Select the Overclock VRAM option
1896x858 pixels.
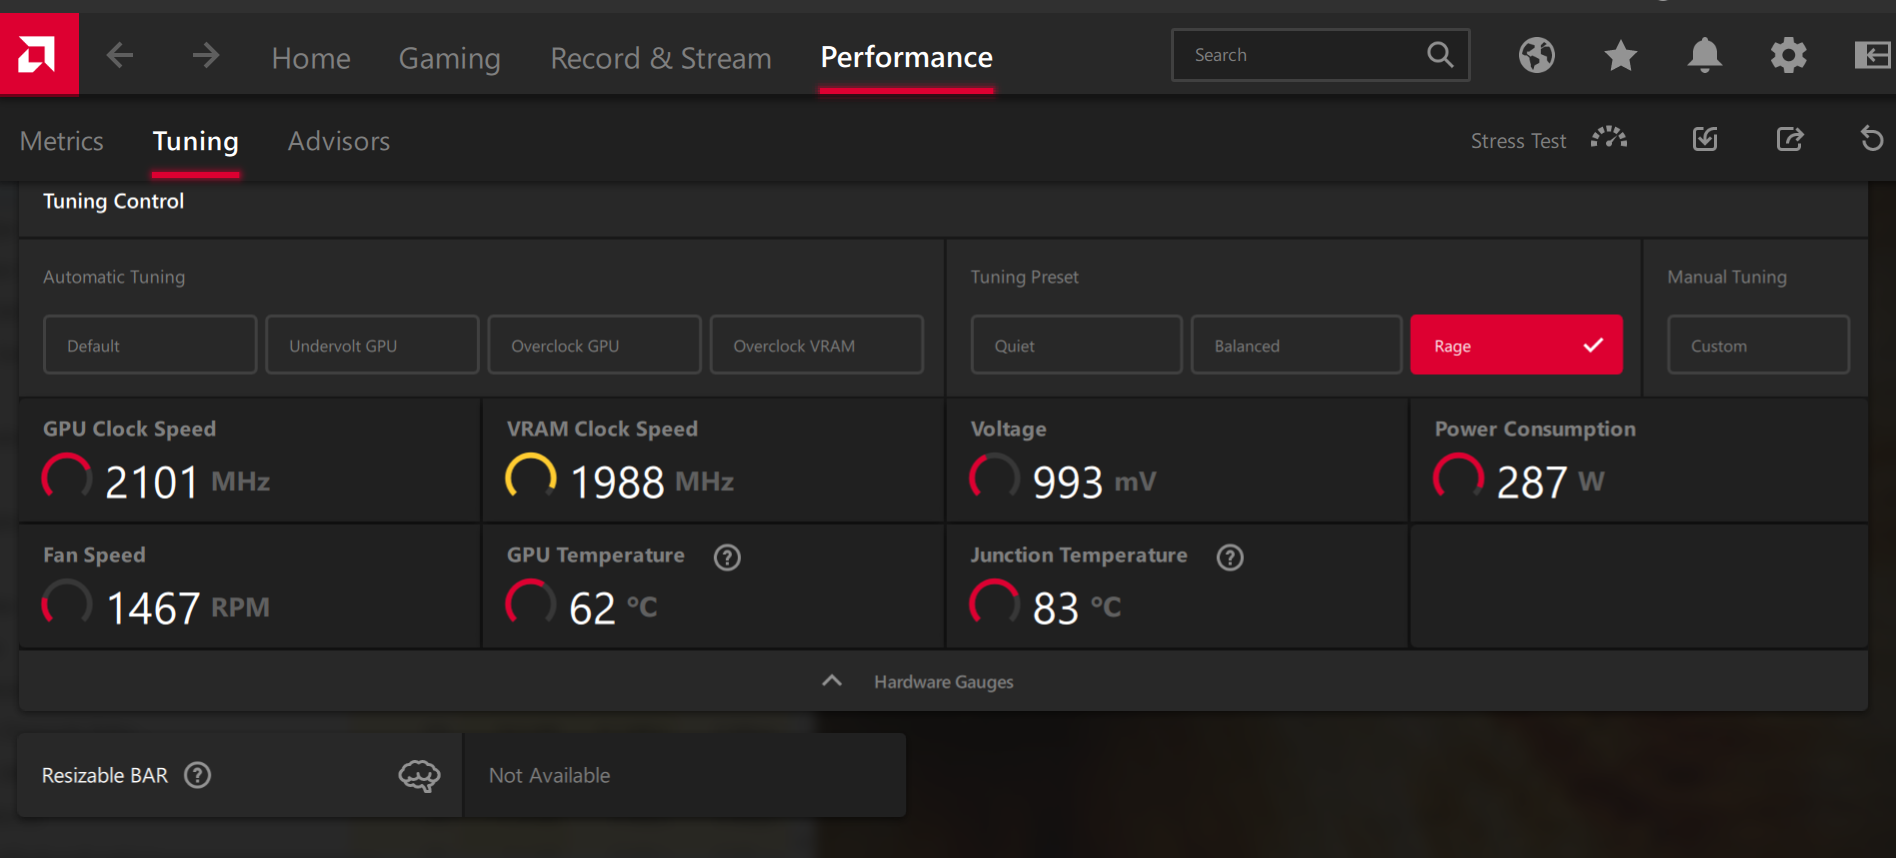[816, 345]
